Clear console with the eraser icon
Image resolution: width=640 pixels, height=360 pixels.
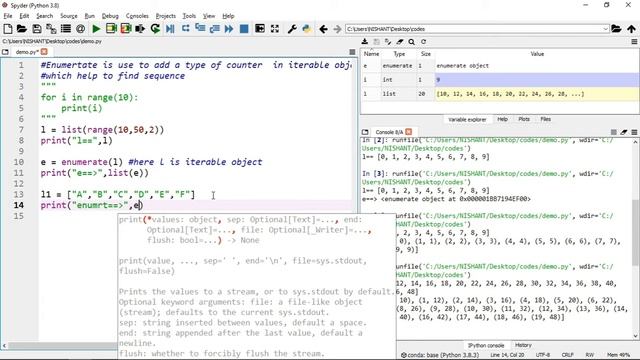[x=624, y=132]
